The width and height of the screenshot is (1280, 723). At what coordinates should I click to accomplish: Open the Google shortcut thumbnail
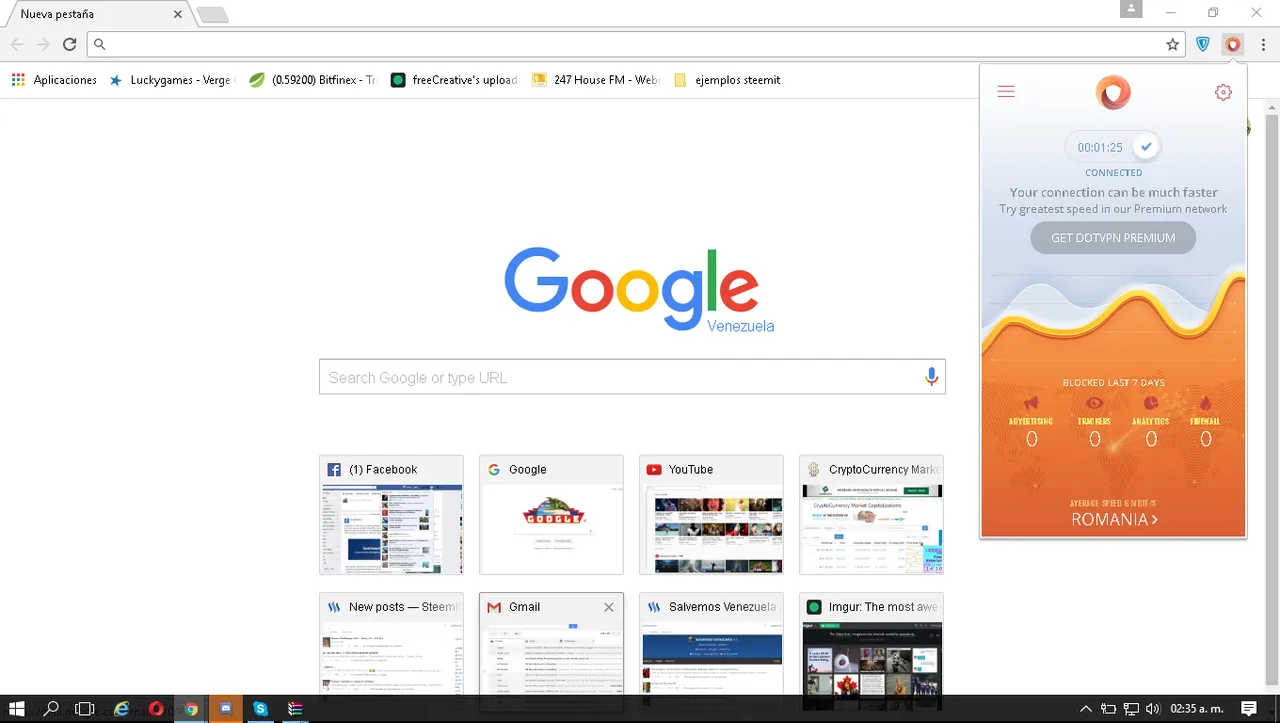[x=551, y=515]
